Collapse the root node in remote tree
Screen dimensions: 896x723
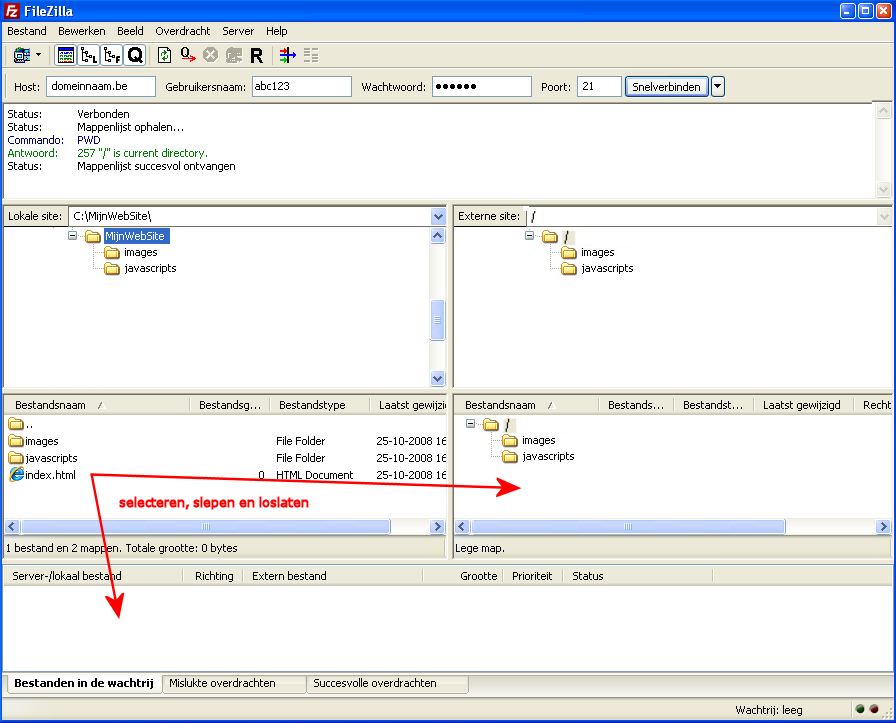coord(530,235)
